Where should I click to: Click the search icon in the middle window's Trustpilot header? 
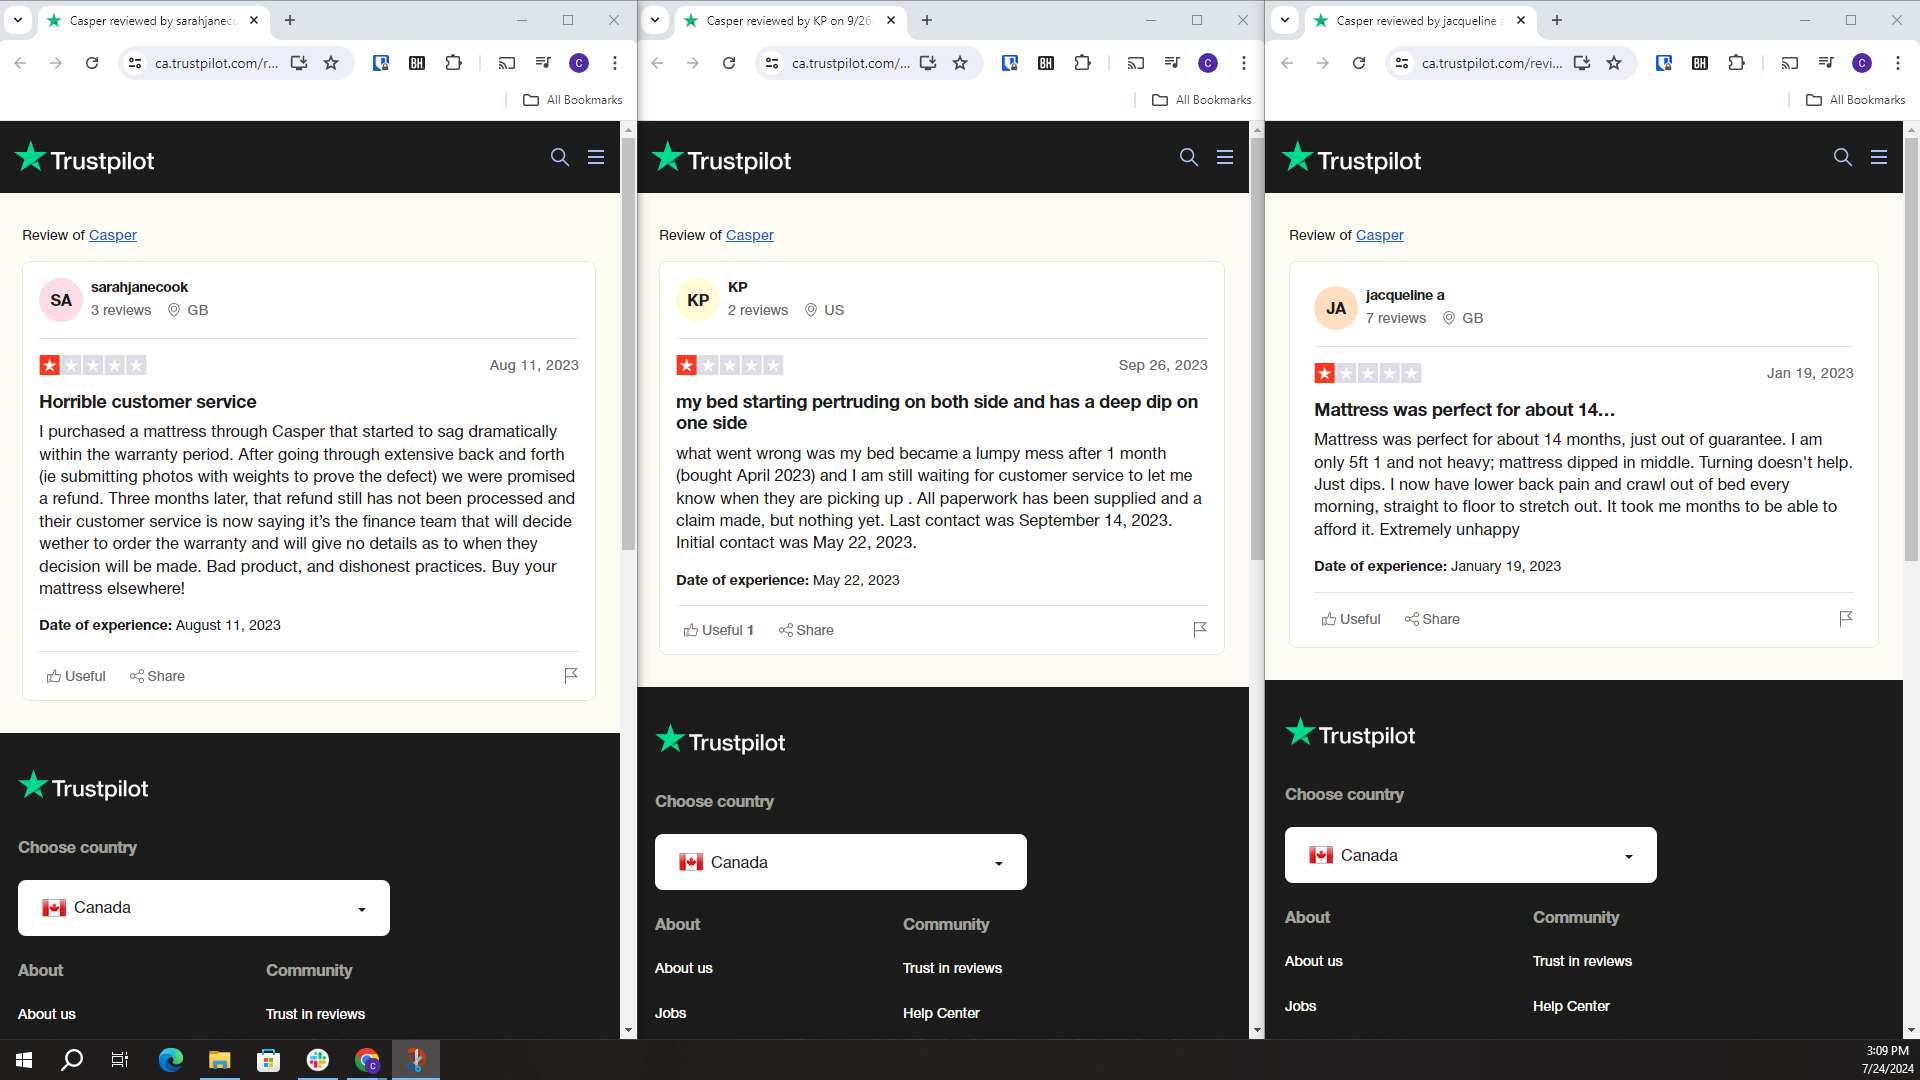click(1189, 157)
